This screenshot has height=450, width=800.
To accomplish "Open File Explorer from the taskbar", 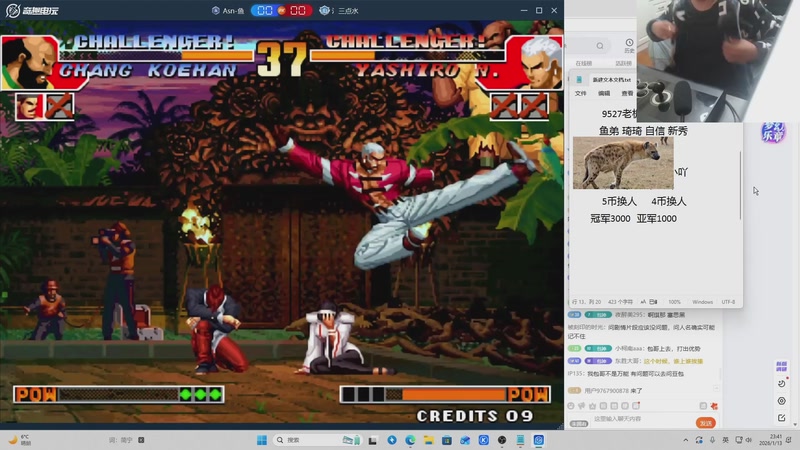I will (429, 440).
